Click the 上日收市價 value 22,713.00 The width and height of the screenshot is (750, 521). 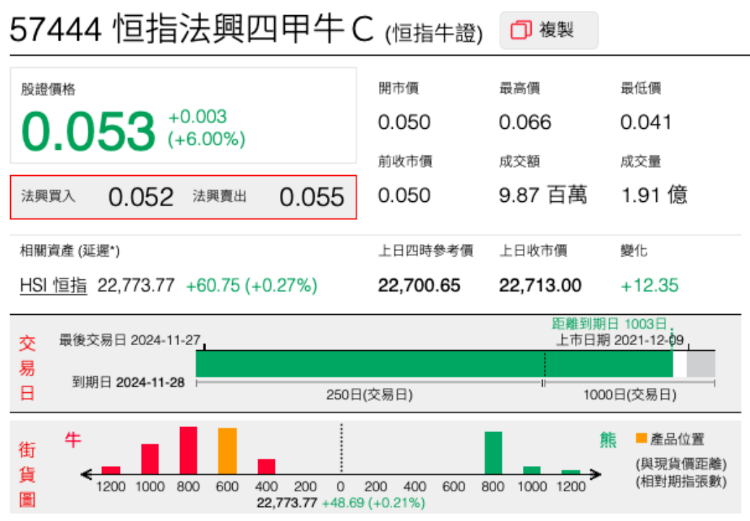pyautogui.click(x=540, y=286)
